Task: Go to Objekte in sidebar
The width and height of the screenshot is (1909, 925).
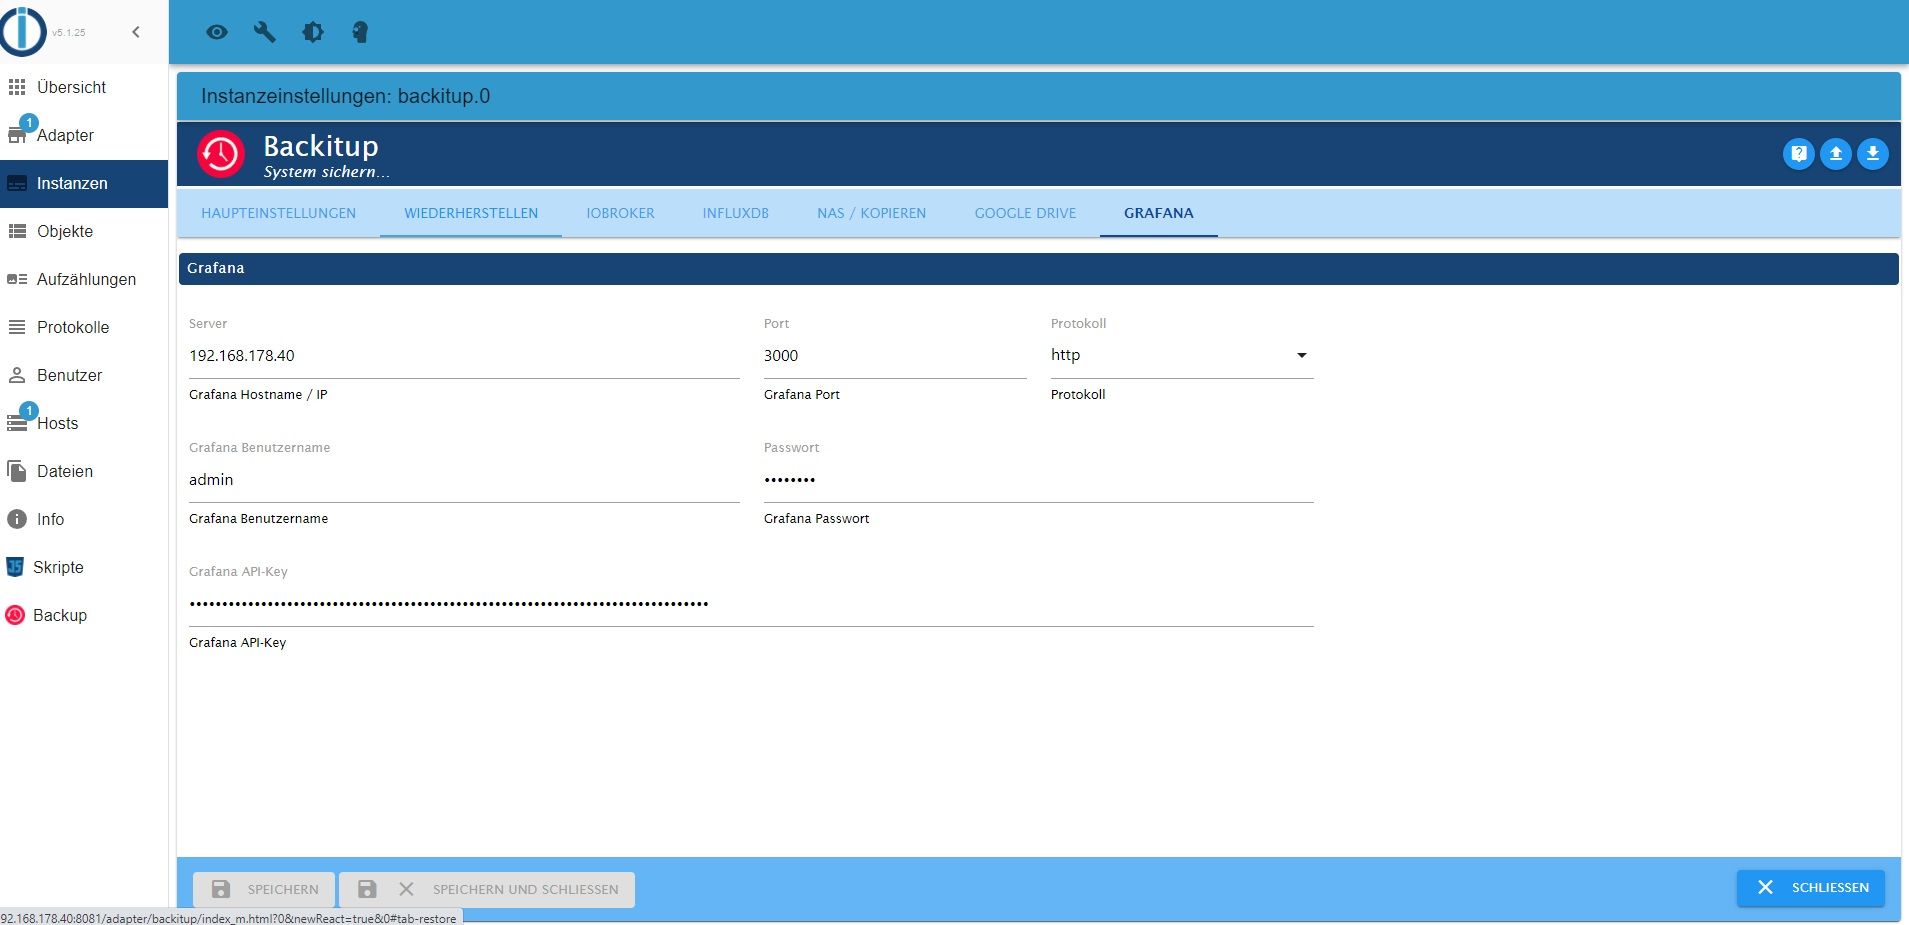Action: point(65,231)
